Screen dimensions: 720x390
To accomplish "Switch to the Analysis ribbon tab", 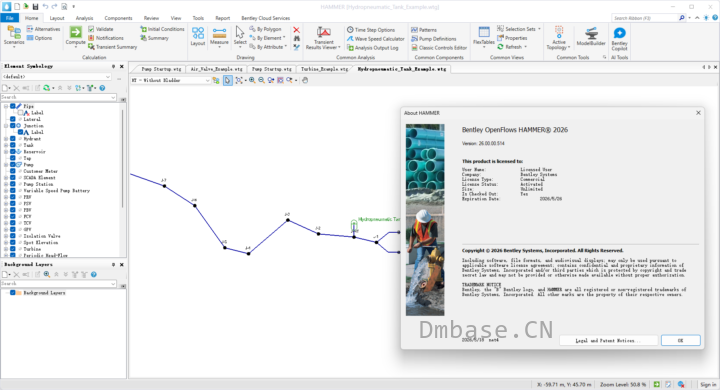I will point(84,18).
